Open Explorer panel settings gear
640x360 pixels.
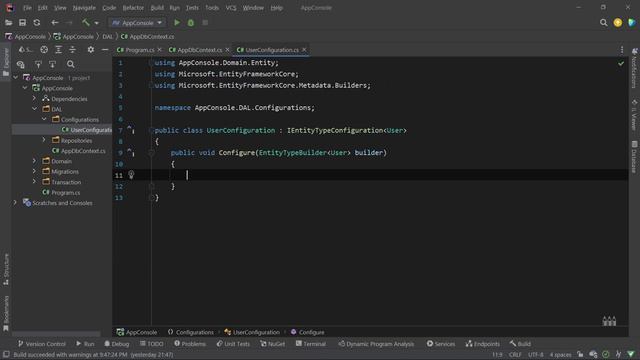point(91,50)
